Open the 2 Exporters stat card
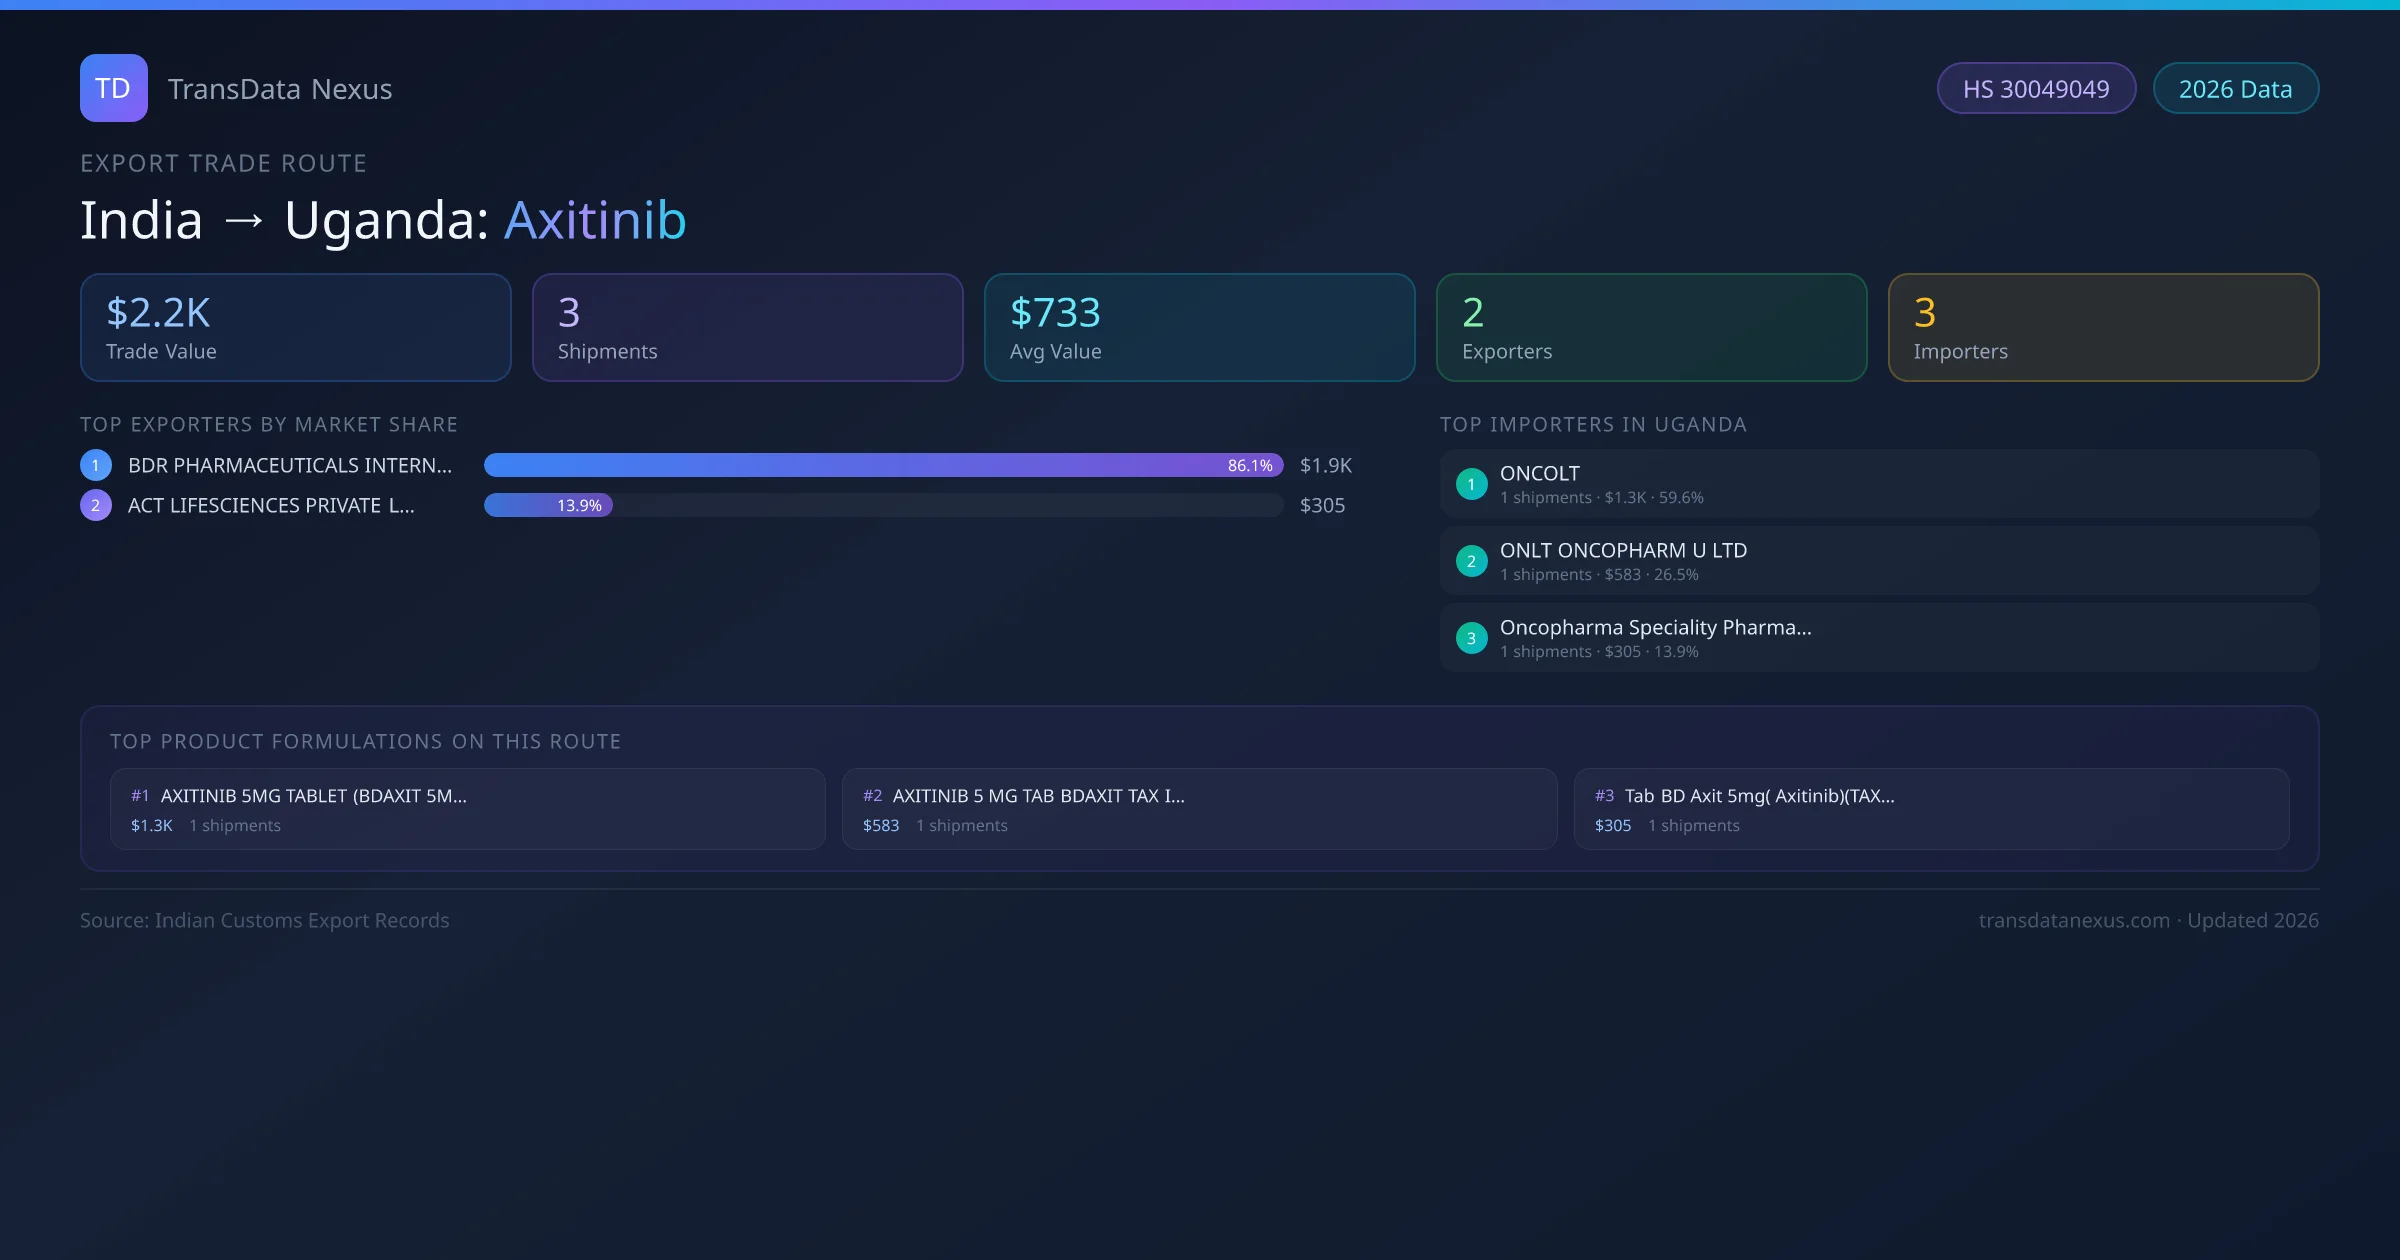The height and width of the screenshot is (1260, 2400). point(1651,328)
